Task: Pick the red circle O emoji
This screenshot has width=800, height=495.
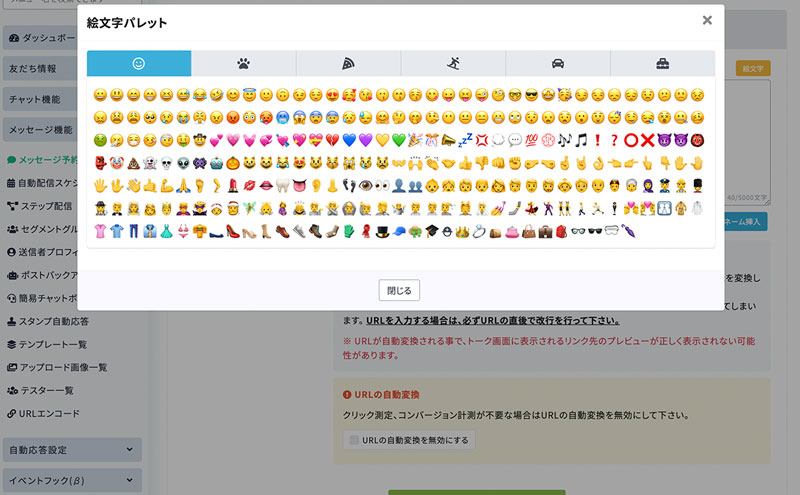Action: (x=631, y=140)
